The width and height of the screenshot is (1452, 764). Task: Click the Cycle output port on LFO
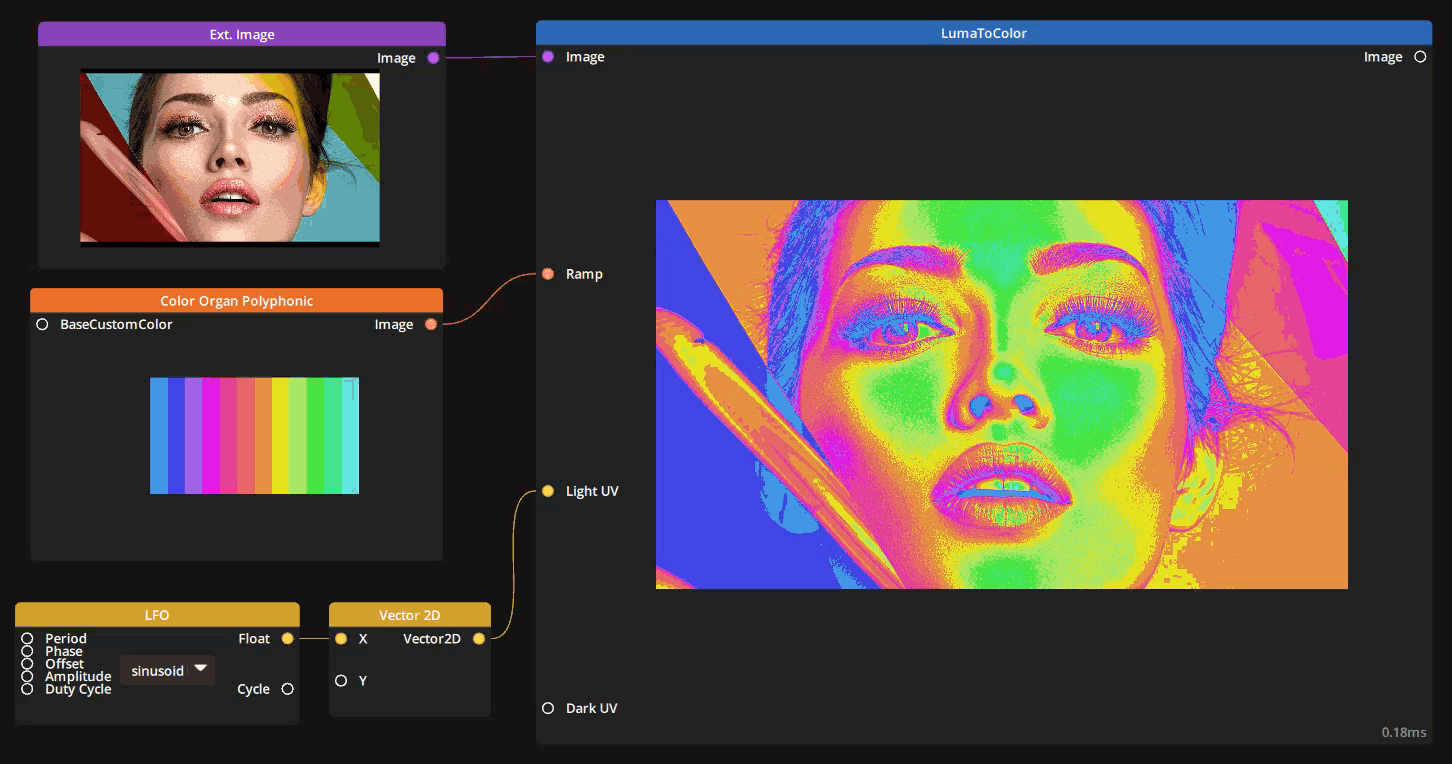288,689
